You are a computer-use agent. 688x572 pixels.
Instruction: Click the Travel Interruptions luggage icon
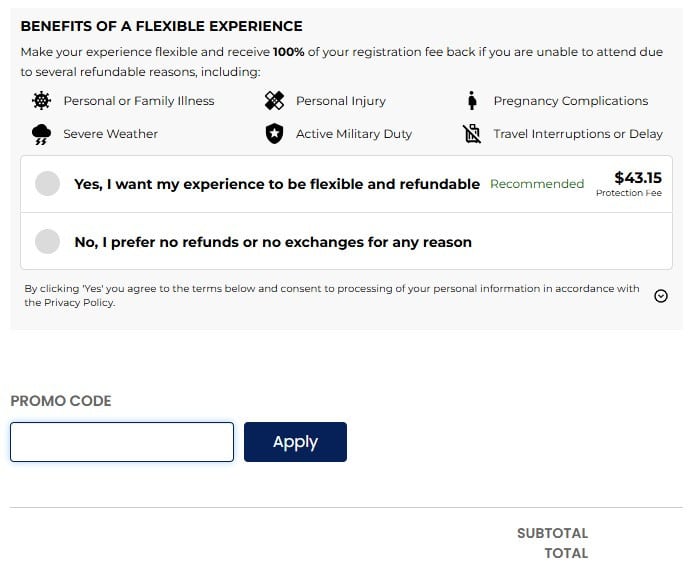pos(472,134)
